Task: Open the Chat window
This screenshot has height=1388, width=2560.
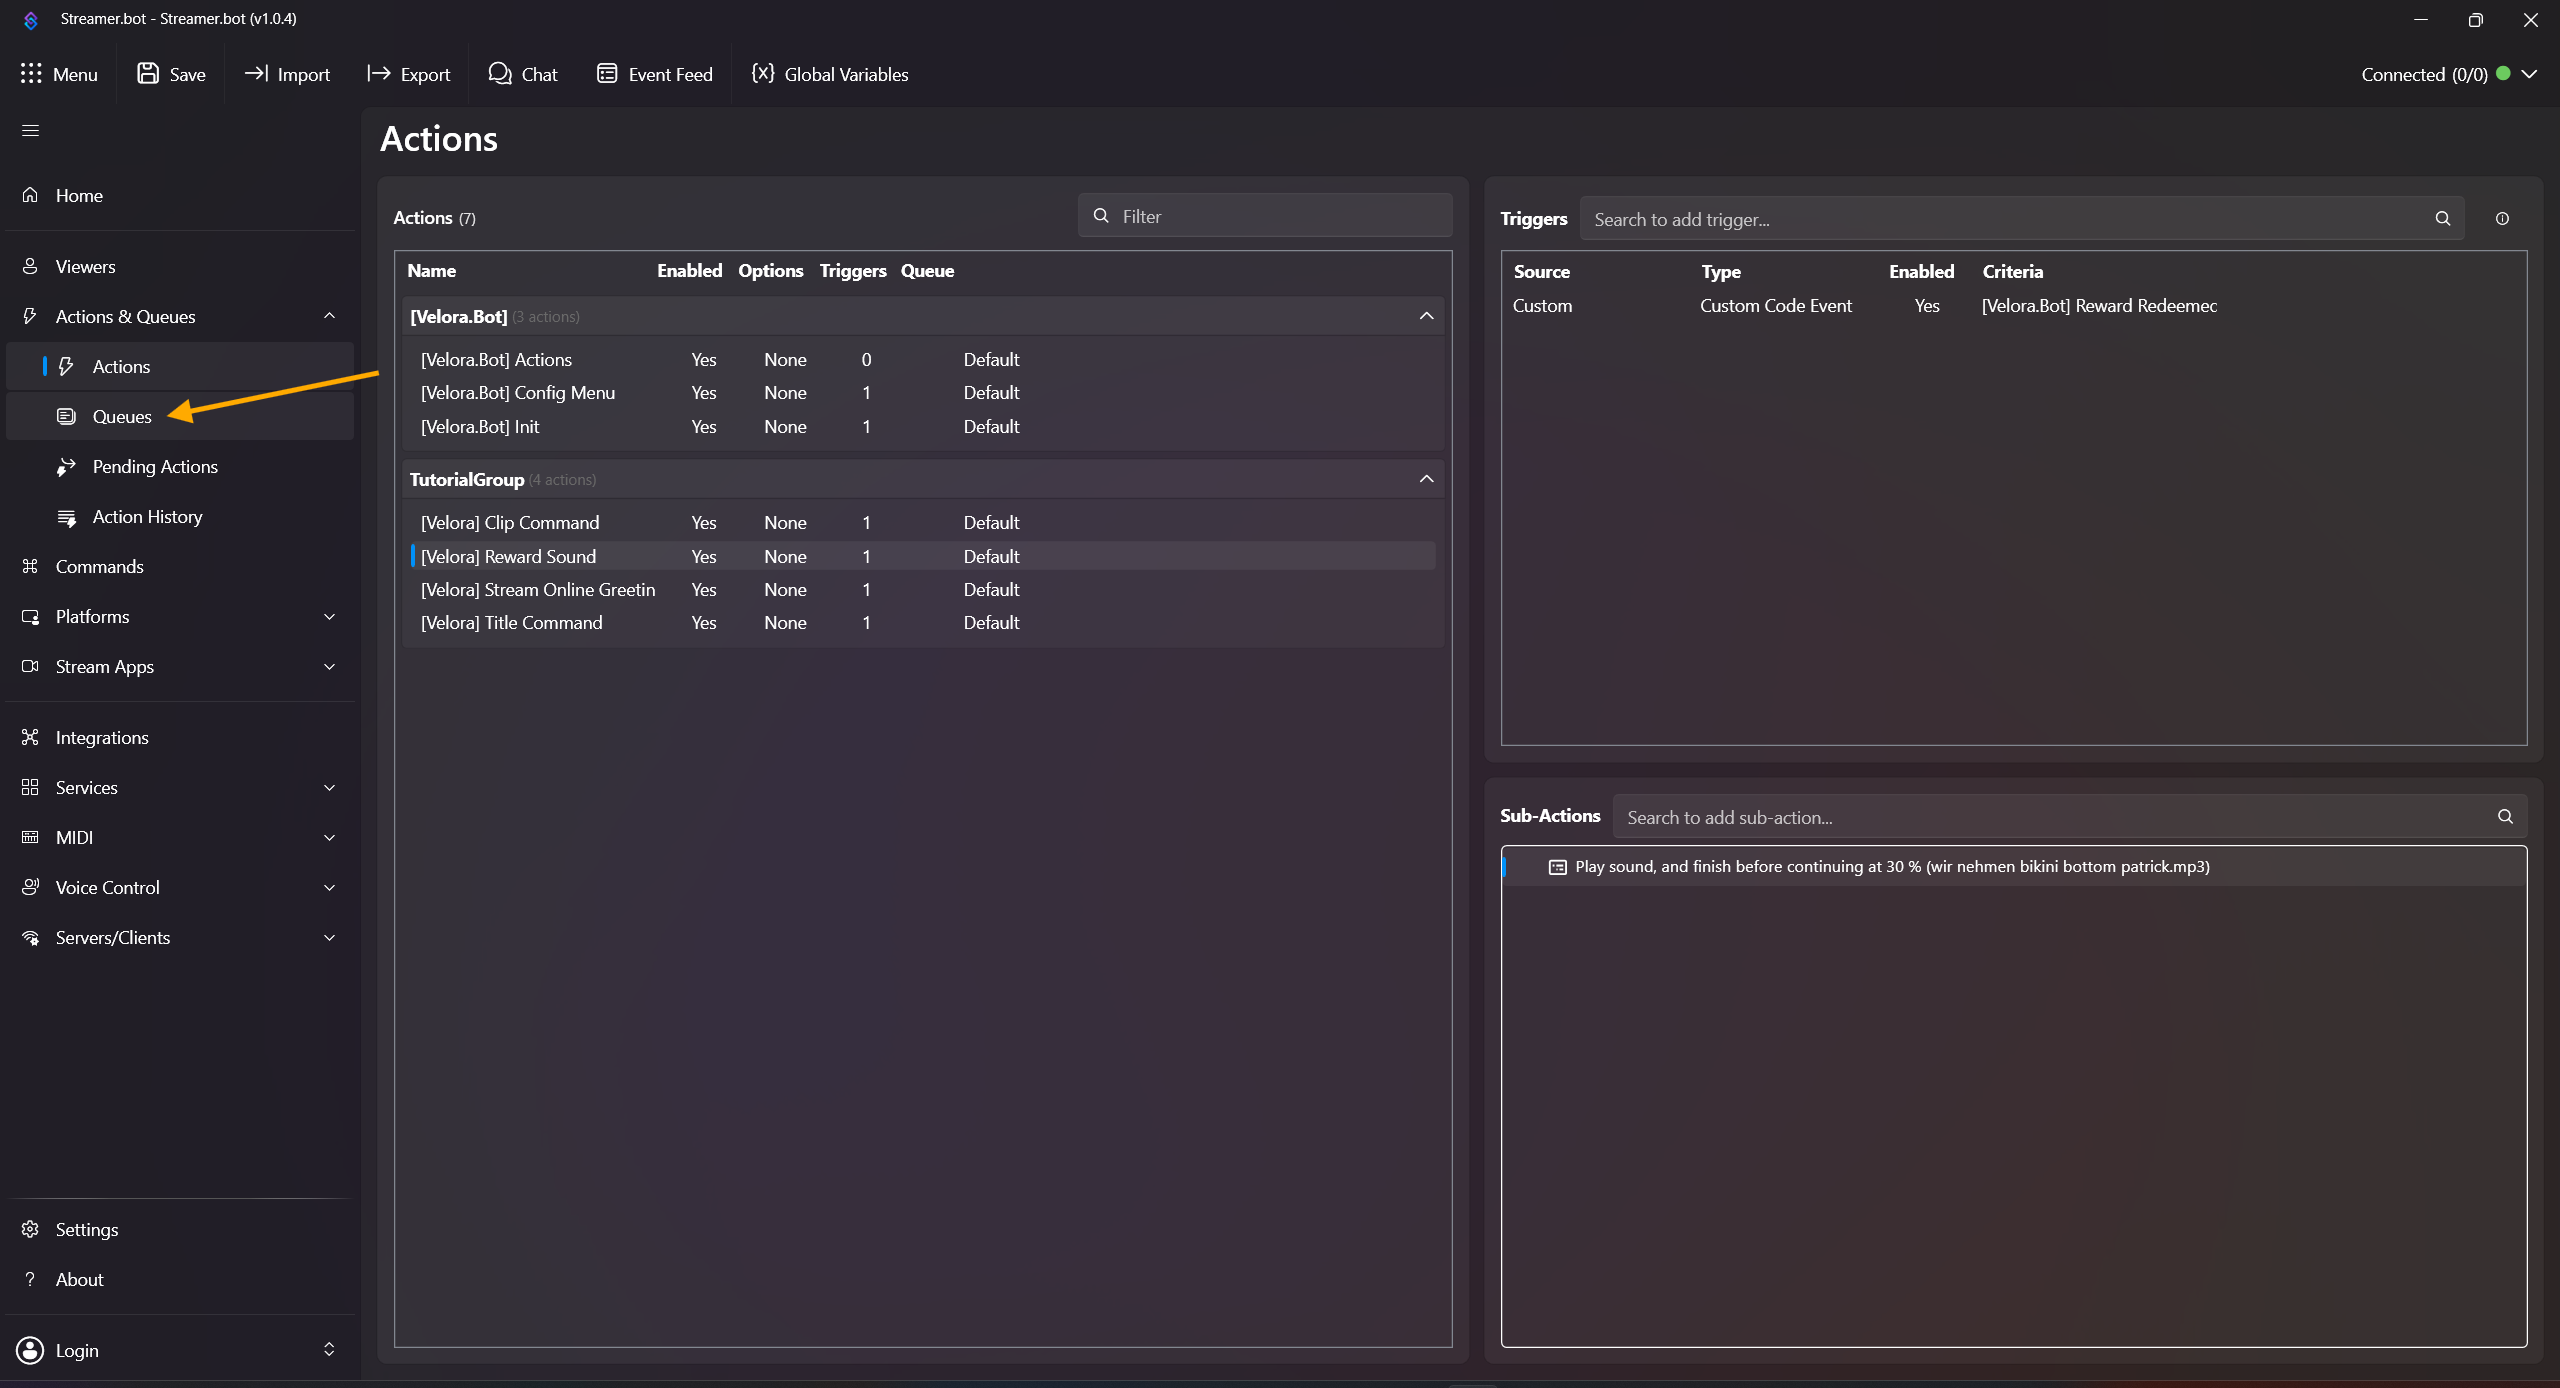Action: [523, 74]
